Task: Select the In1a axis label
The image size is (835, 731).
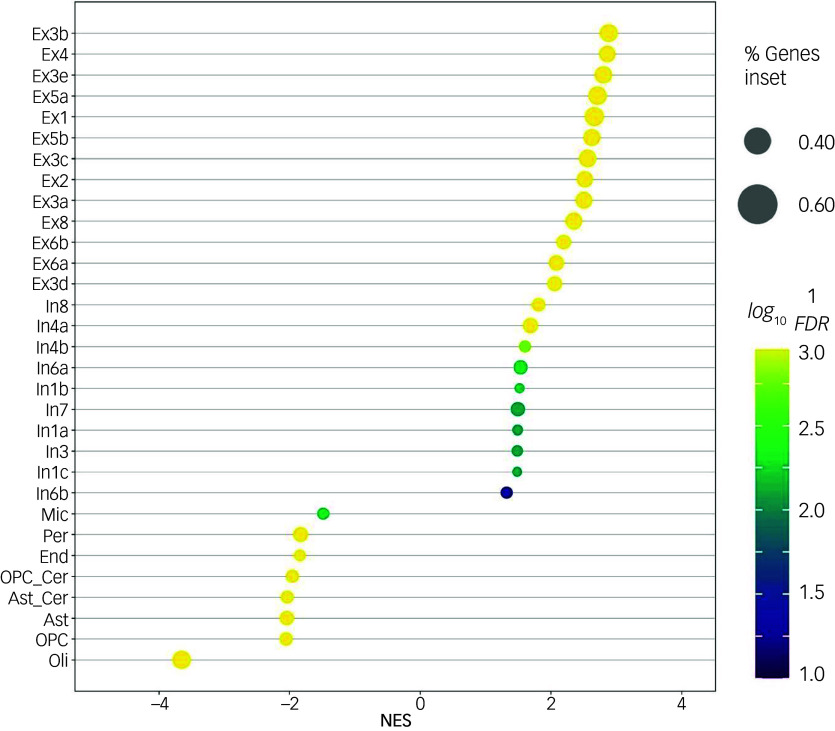Action: [x=52, y=431]
